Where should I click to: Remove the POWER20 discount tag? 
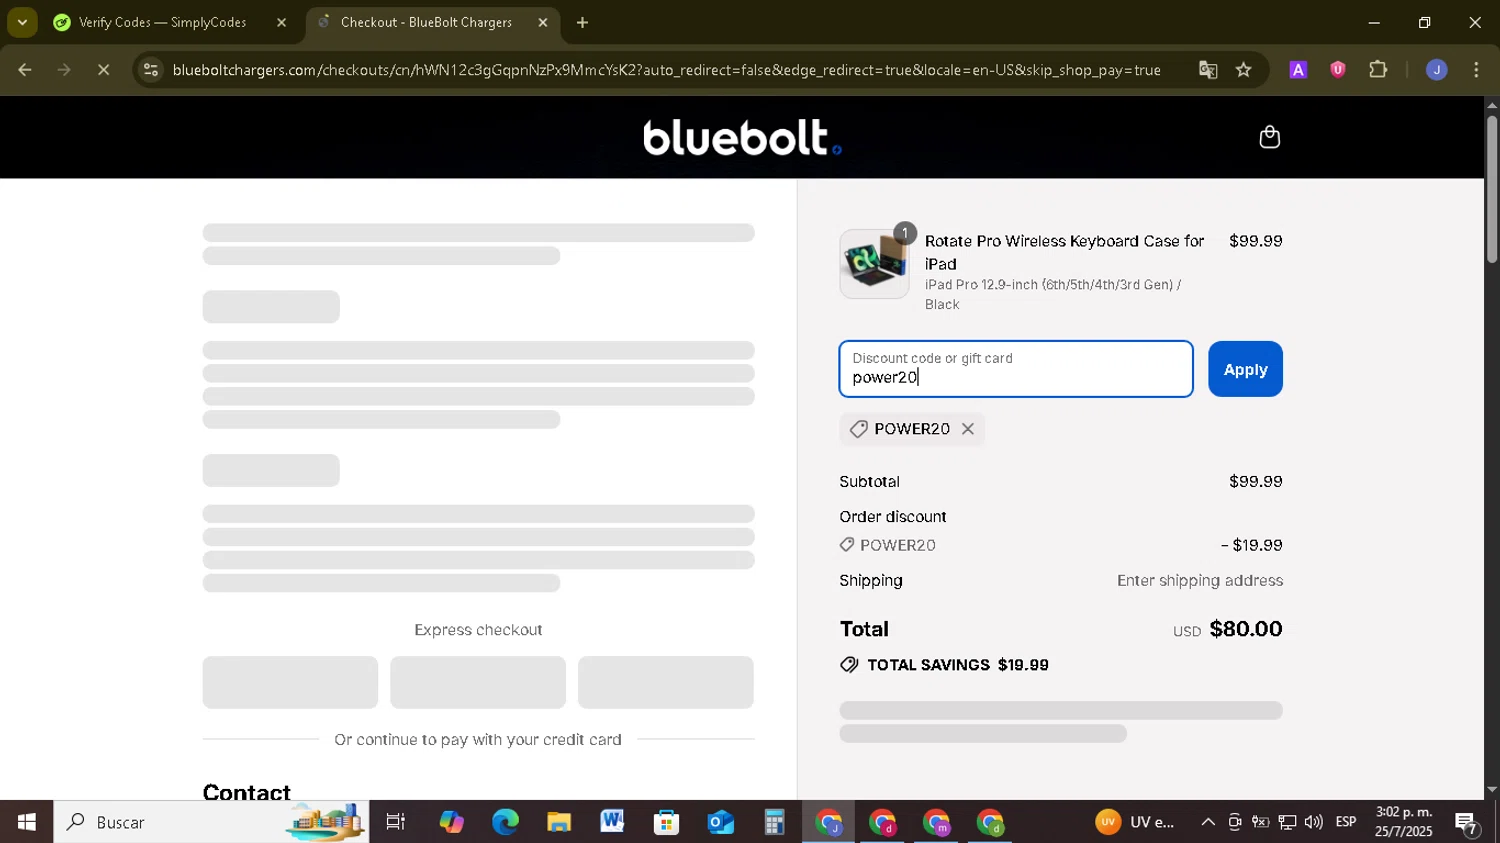pos(967,429)
